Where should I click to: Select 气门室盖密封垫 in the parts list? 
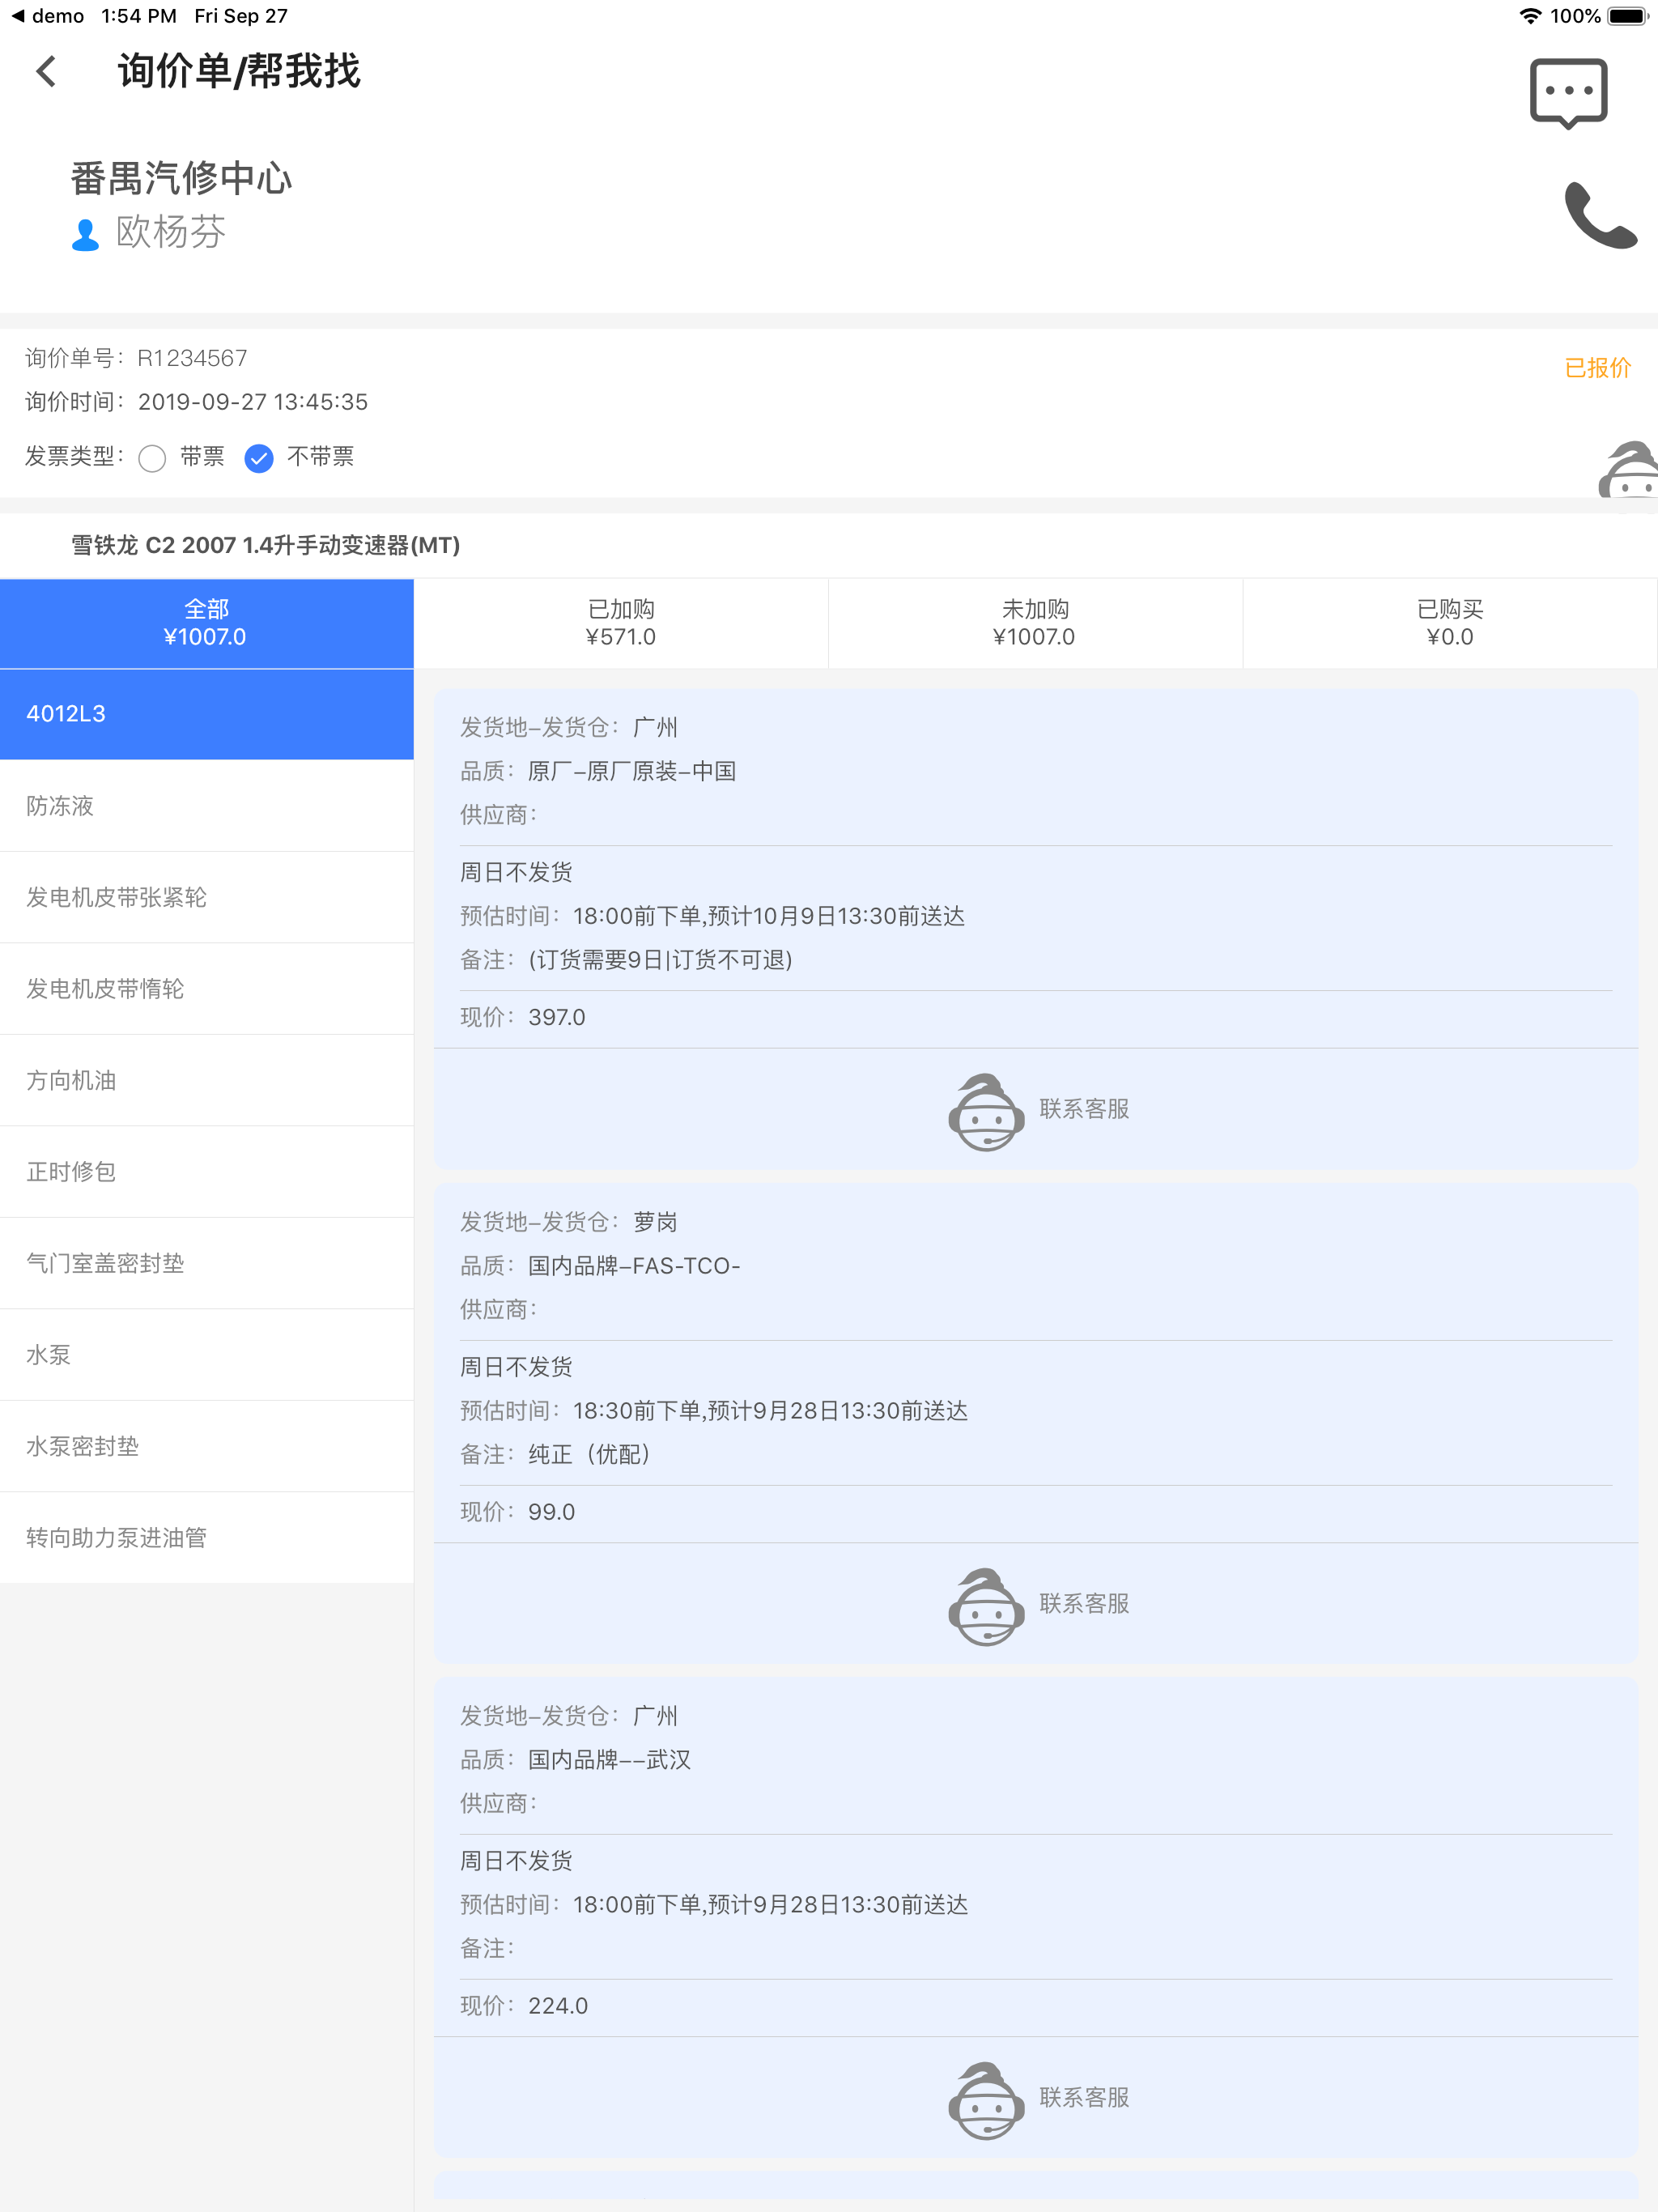207,1263
